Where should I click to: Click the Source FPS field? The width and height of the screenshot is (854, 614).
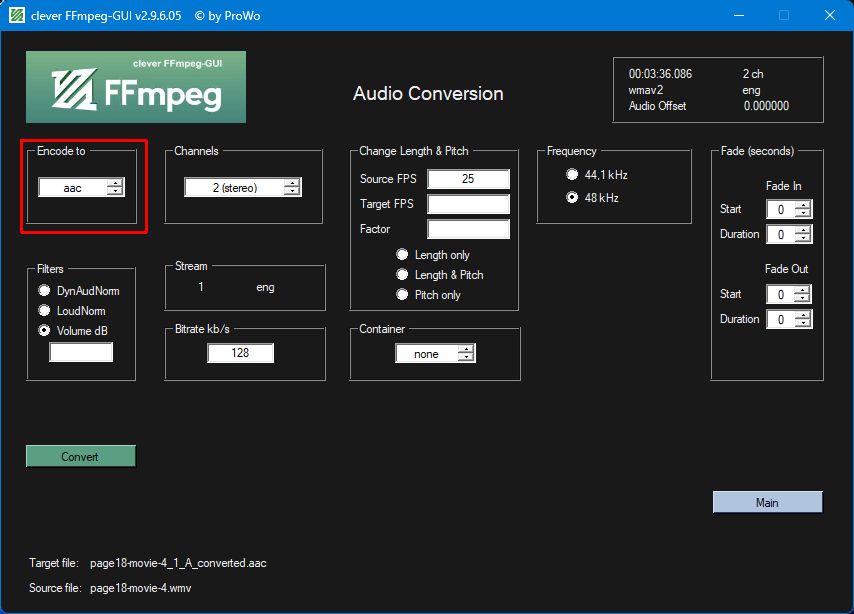tap(468, 179)
